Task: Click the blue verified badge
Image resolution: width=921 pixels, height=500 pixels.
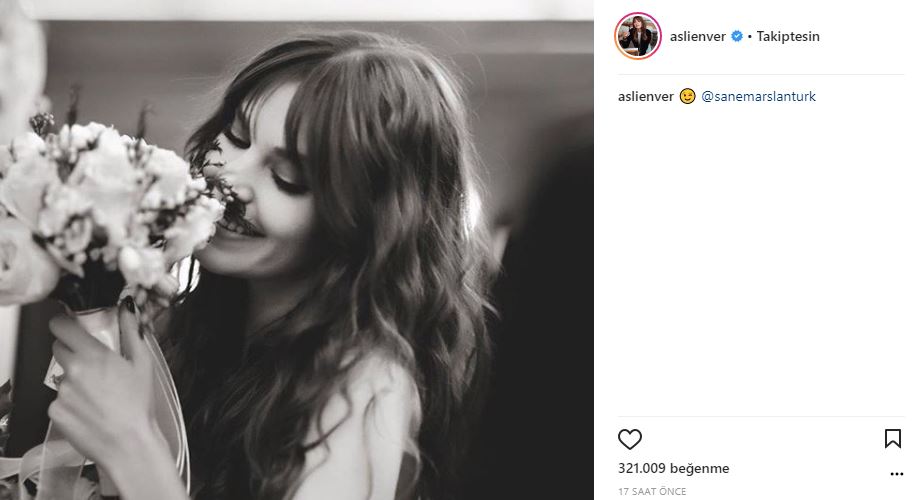Action: pyautogui.click(x=737, y=36)
